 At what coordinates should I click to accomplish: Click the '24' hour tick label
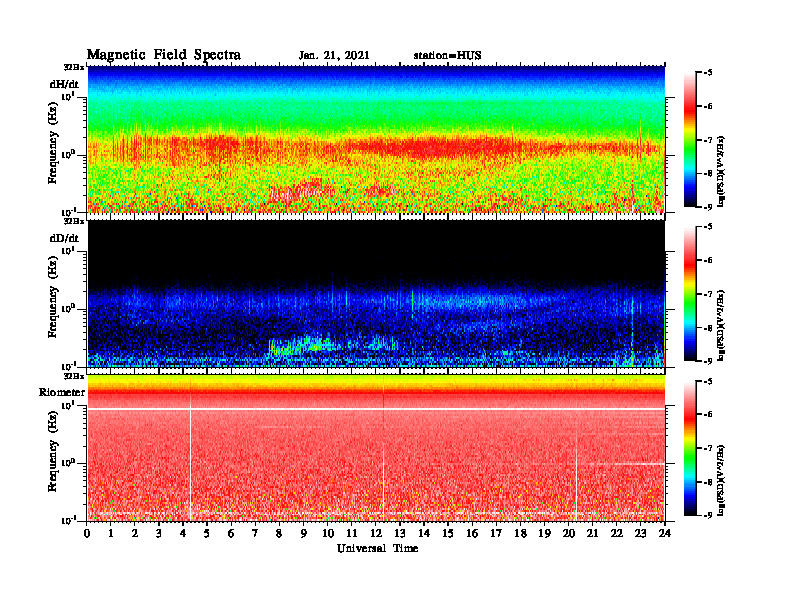(x=665, y=534)
